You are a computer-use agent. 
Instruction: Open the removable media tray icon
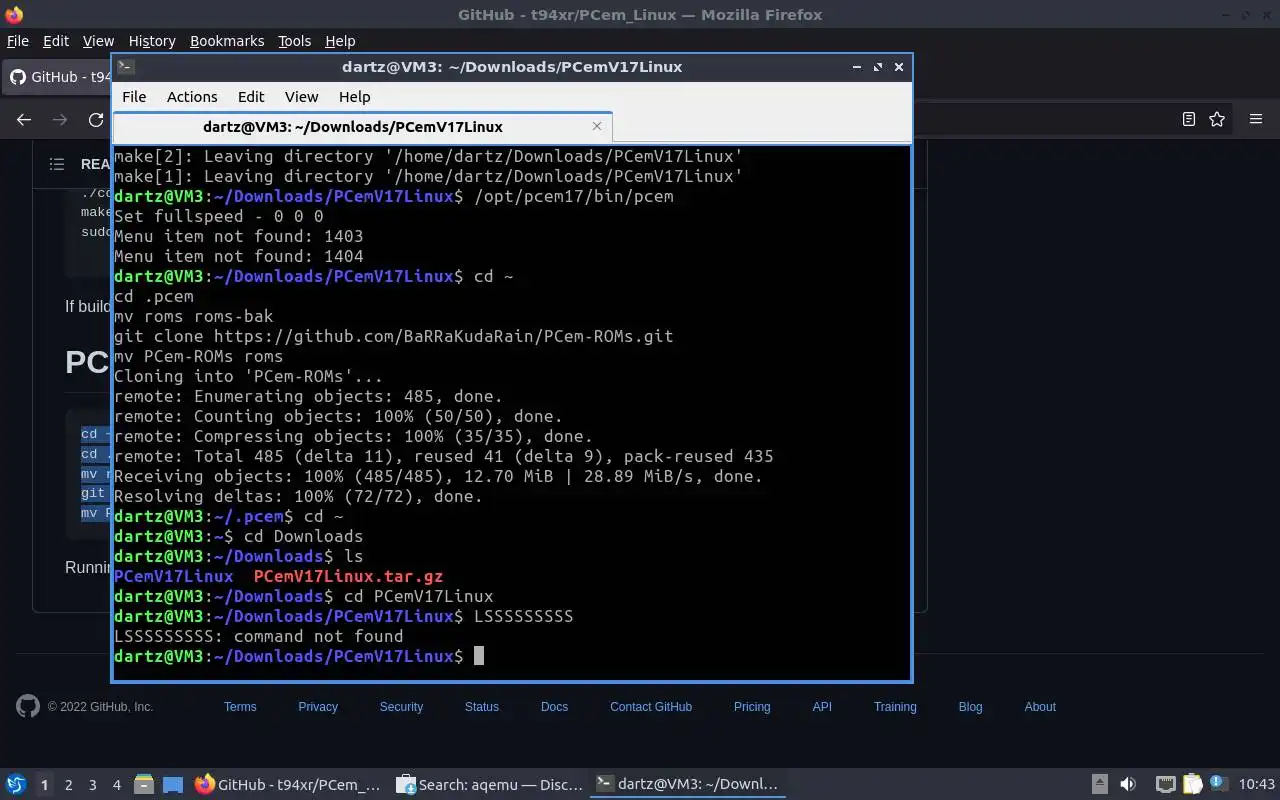pyautogui.click(x=1099, y=785)
